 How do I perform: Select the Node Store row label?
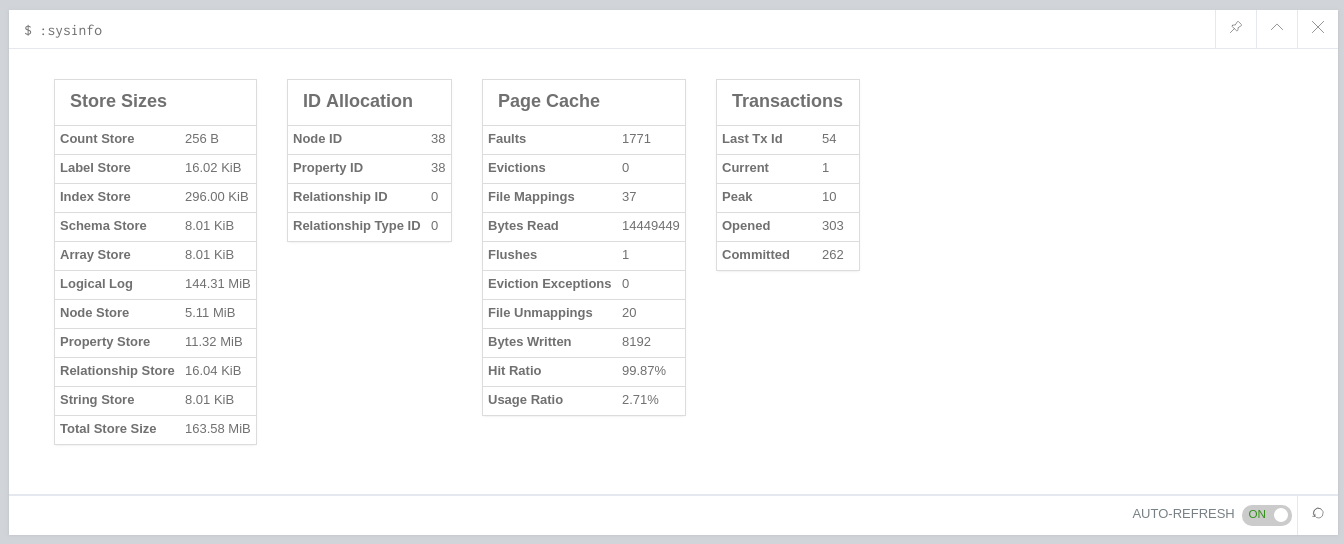94,313
